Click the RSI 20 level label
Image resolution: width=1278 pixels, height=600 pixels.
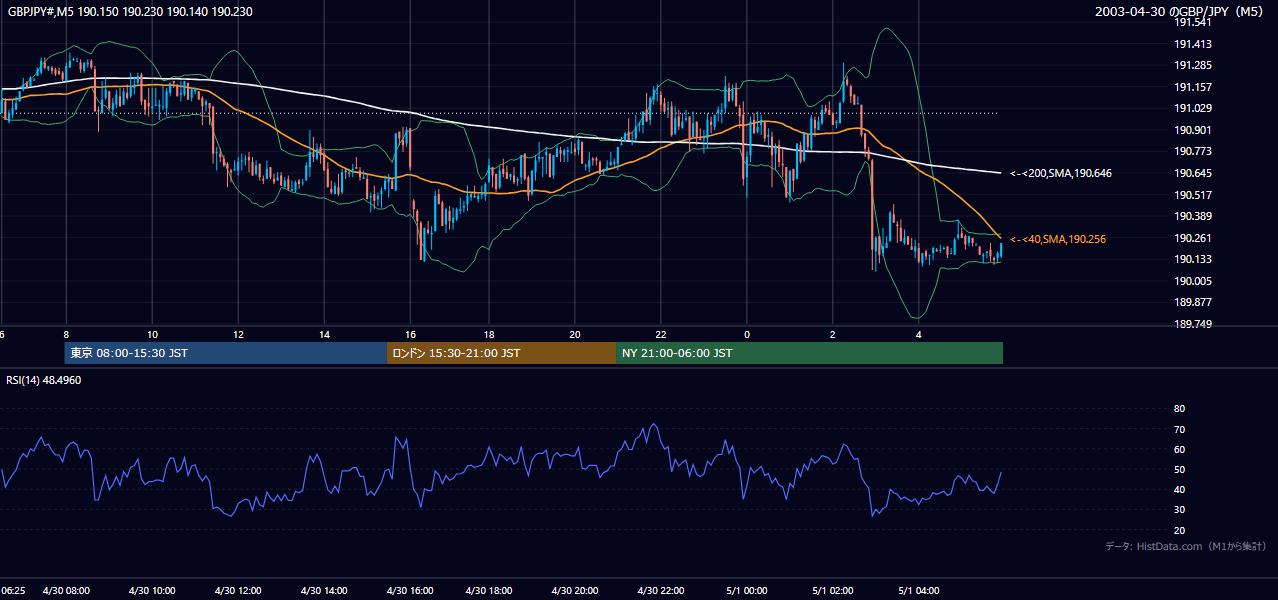pos(1179,530)
